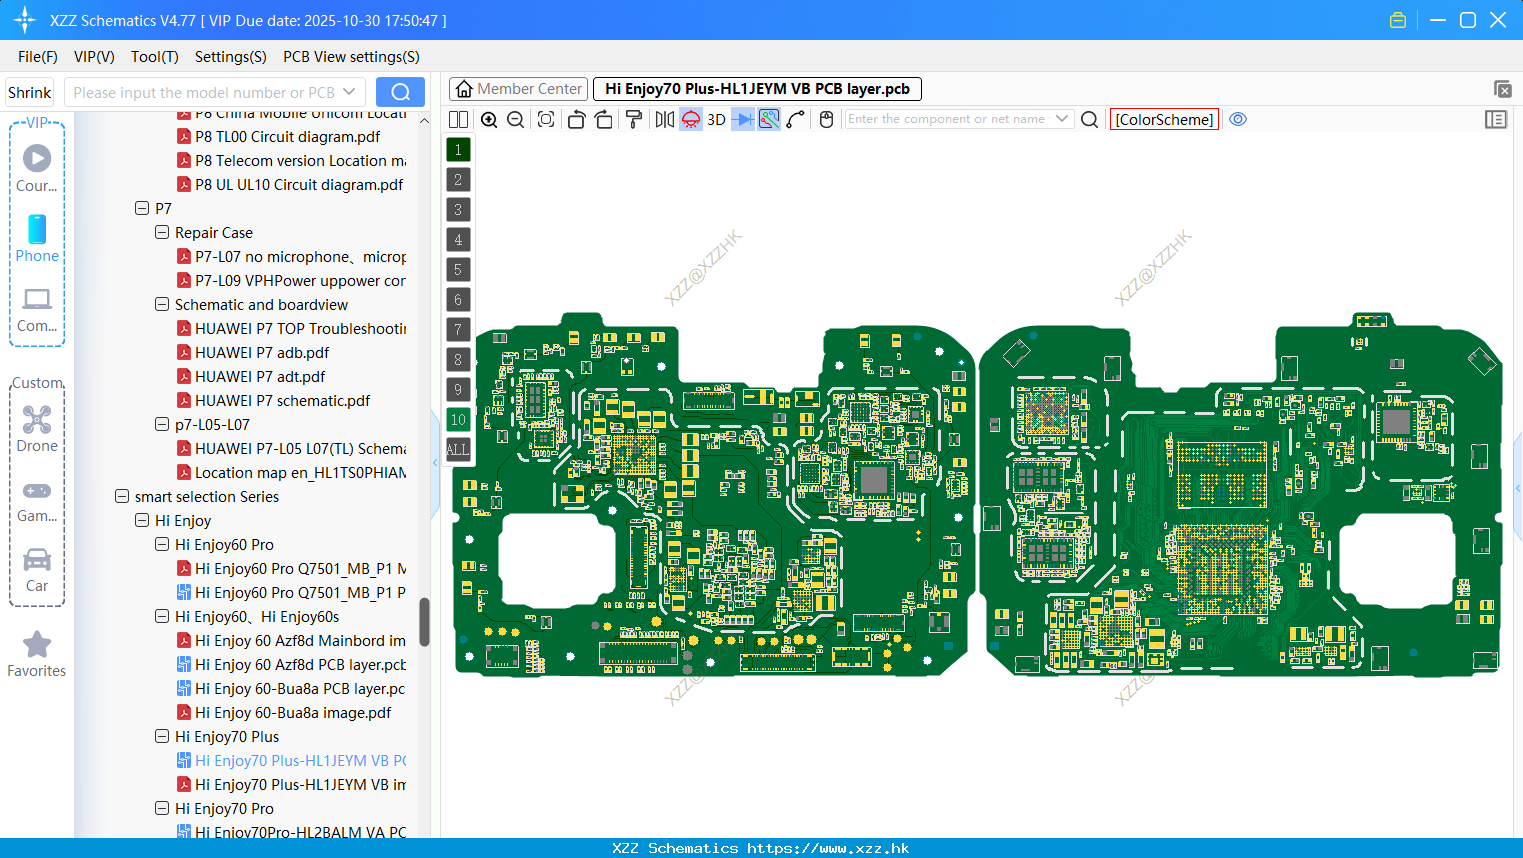Screen dimensions: 1523x858
Task: Toggle PCB layer 4
Action: click(x=458, y=239)
